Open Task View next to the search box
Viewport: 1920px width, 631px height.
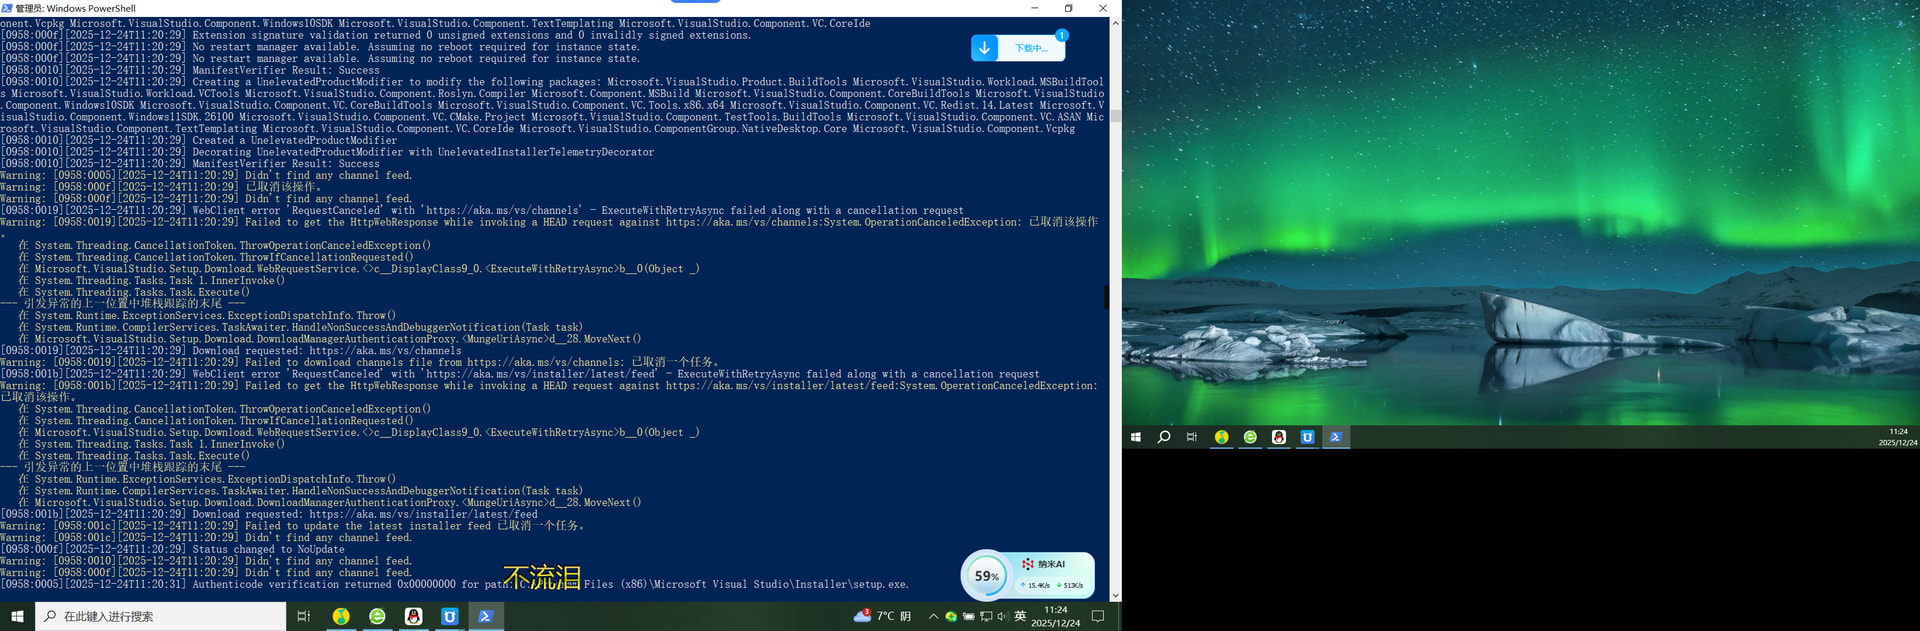point(304,617)
